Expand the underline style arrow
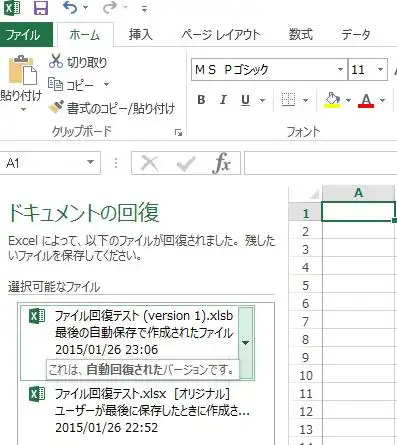The image size is (397, 445). pos(263,100)
